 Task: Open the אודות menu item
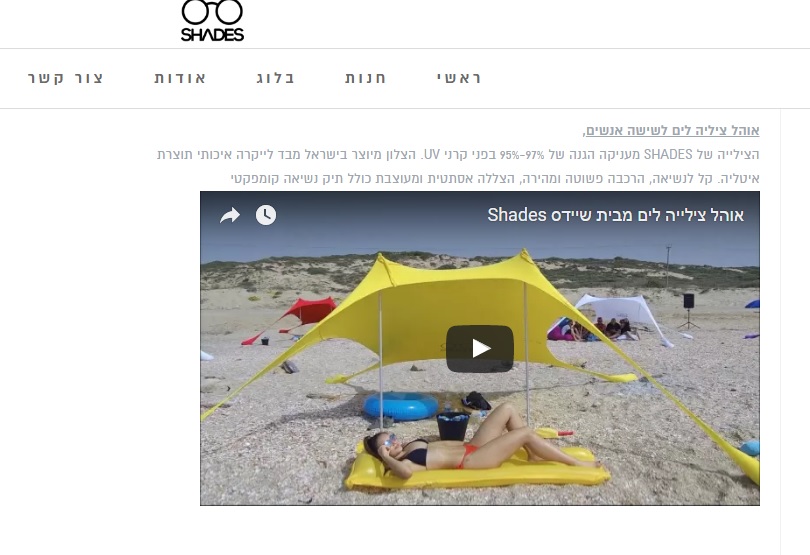coord(180,78)
